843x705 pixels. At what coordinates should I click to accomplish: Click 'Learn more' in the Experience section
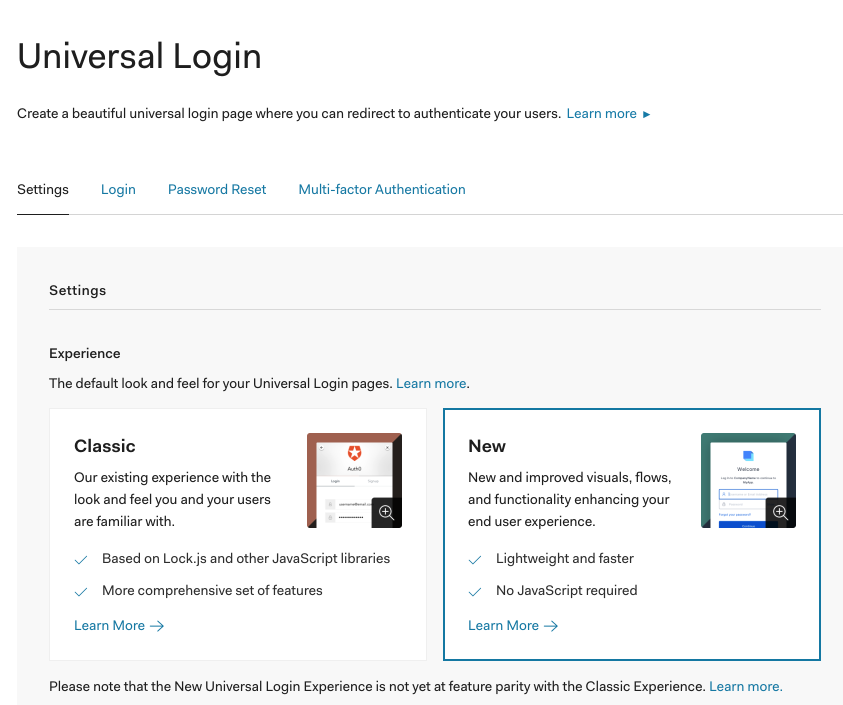pyautogui.click(x=431, y=383)
